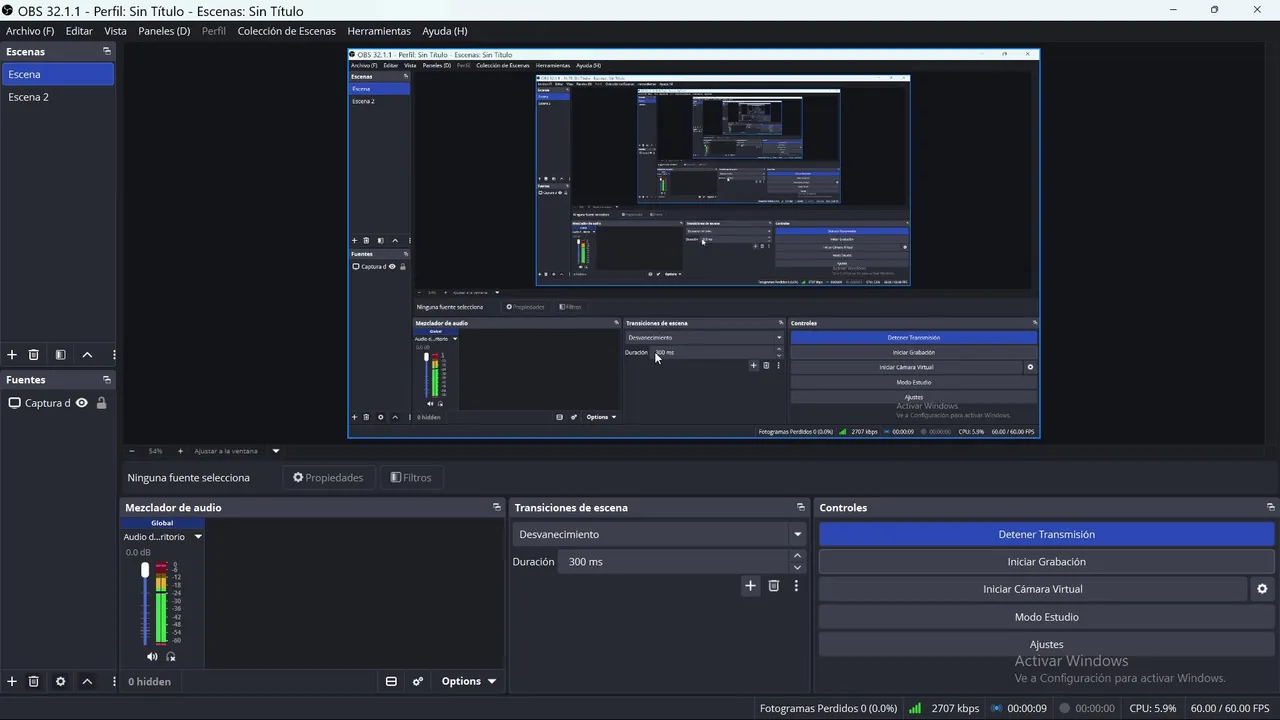The height and width of the screenshot is (720, 1280).
Task: Add a transition with the plus icon
Action: [750, 586]
